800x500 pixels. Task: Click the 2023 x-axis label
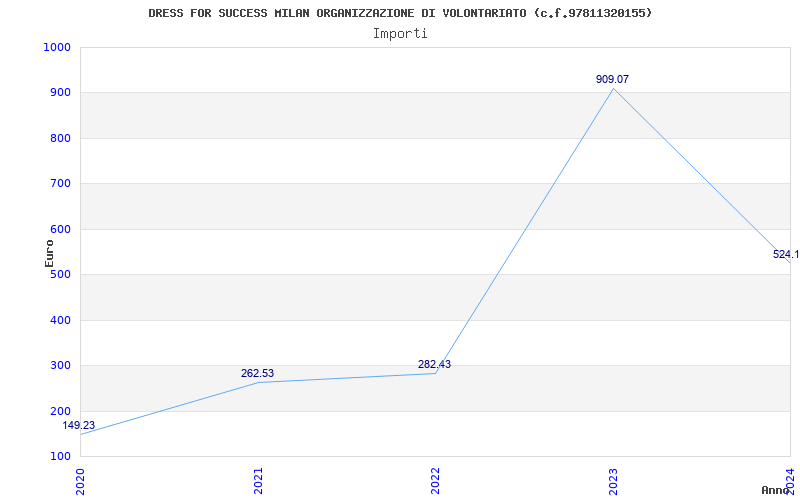point(613,481)
